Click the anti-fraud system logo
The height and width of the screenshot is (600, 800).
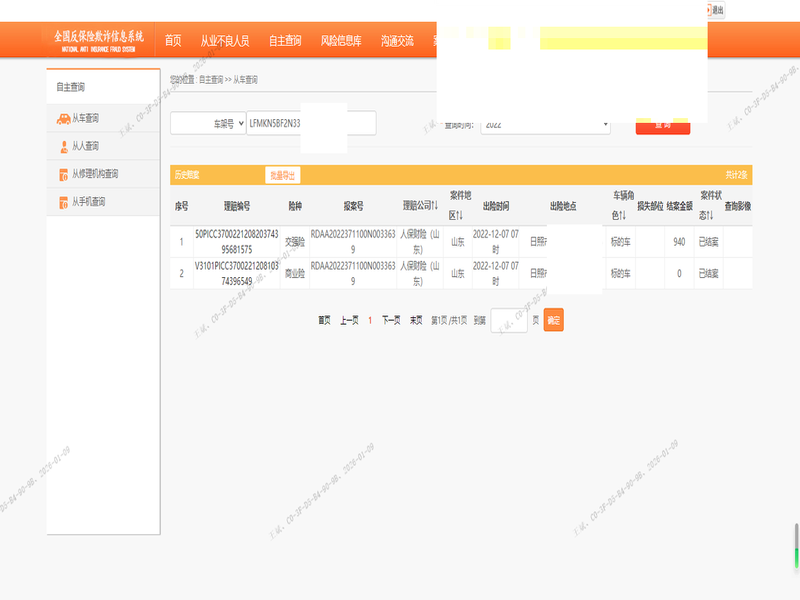pos(99,40)
